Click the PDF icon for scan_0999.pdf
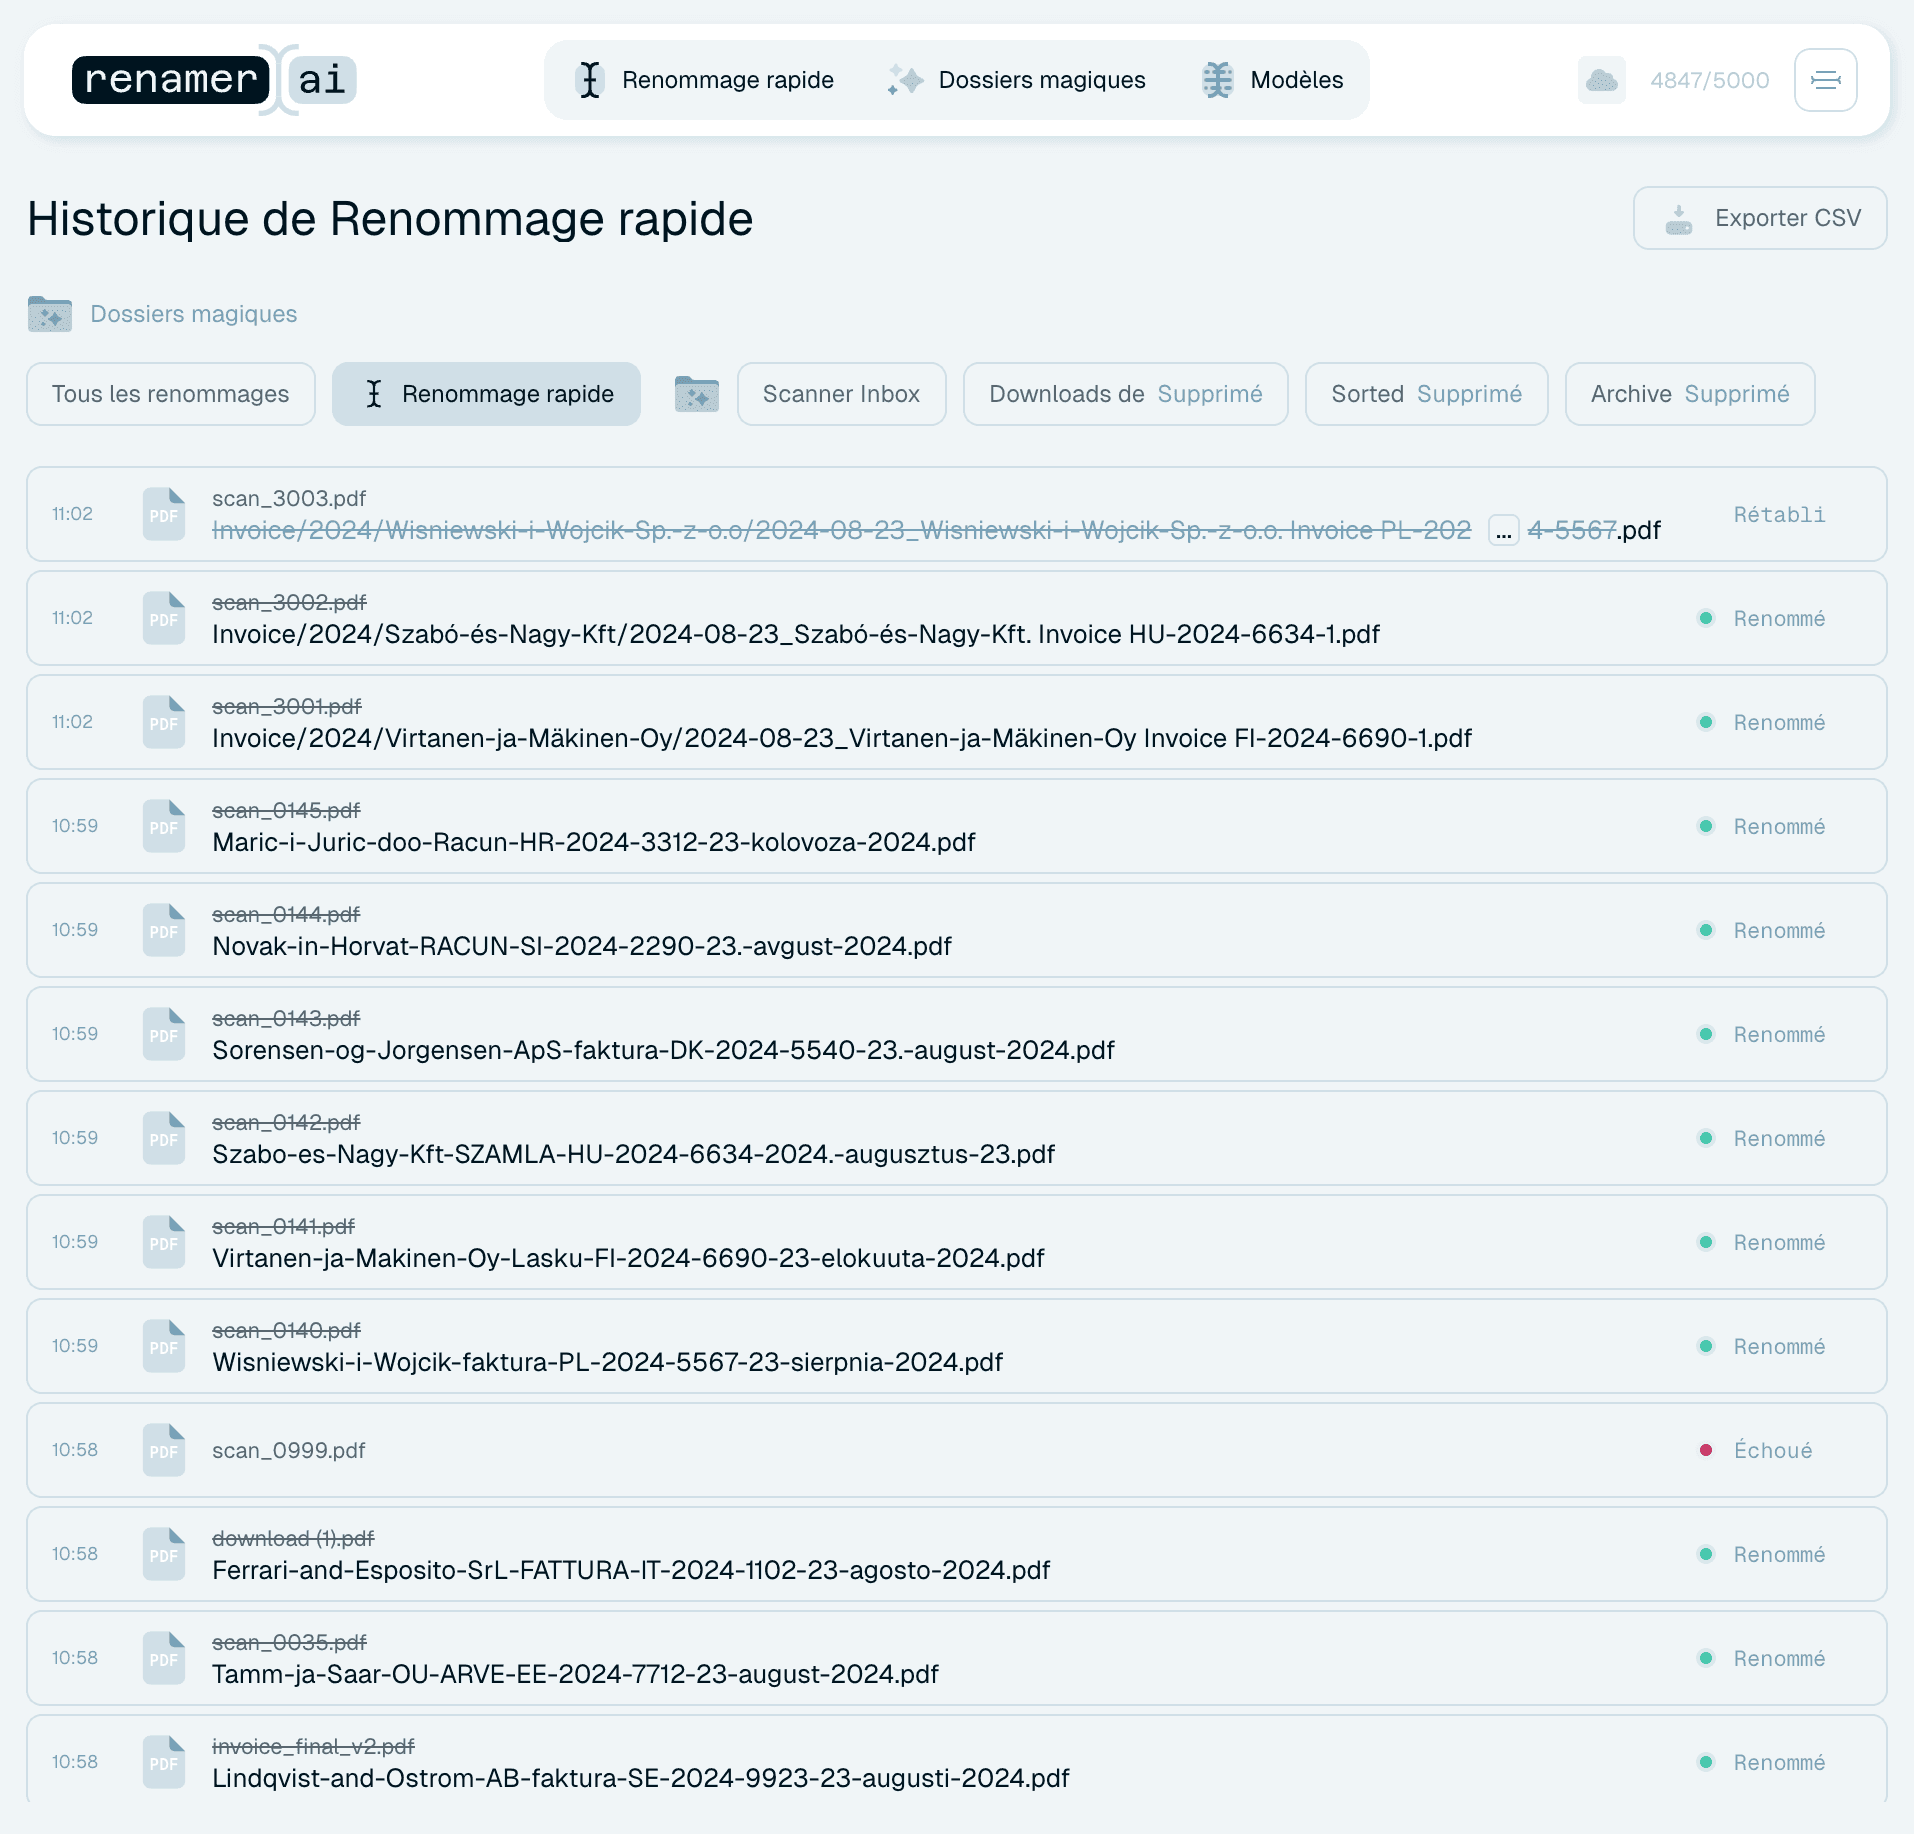 (164, 1450)
